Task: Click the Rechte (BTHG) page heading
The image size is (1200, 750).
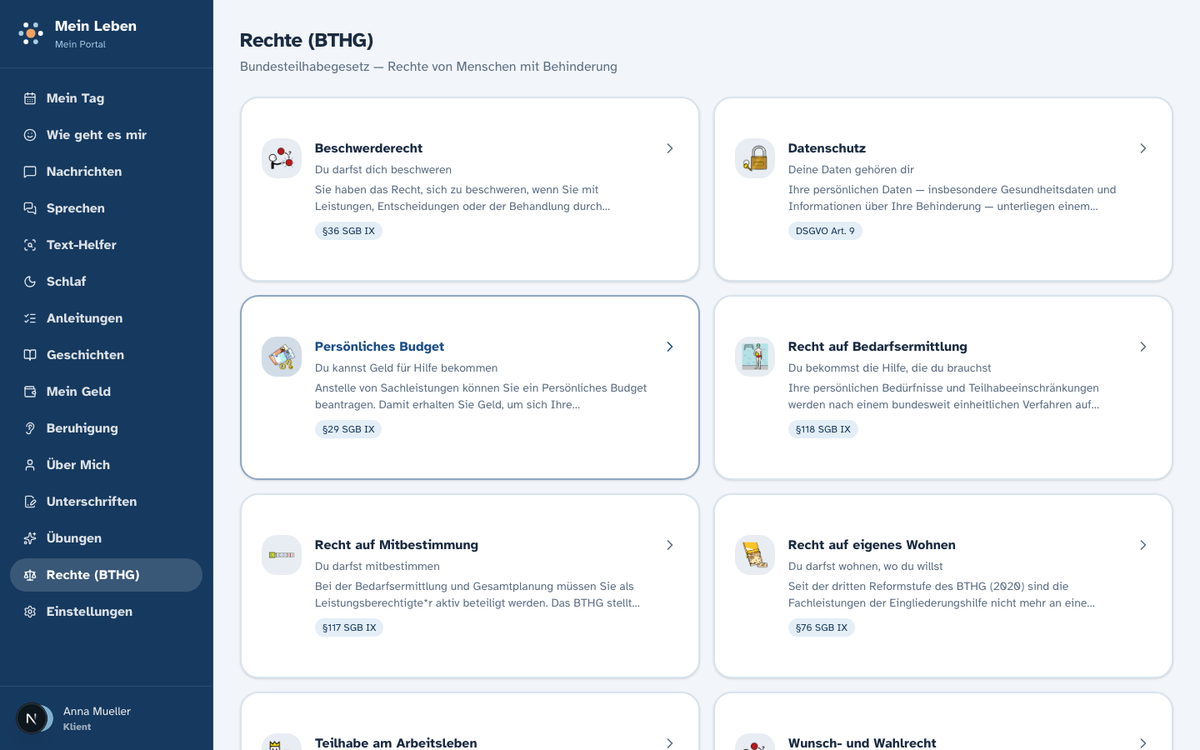Action: pyautogui.click(x=306, y=40)
